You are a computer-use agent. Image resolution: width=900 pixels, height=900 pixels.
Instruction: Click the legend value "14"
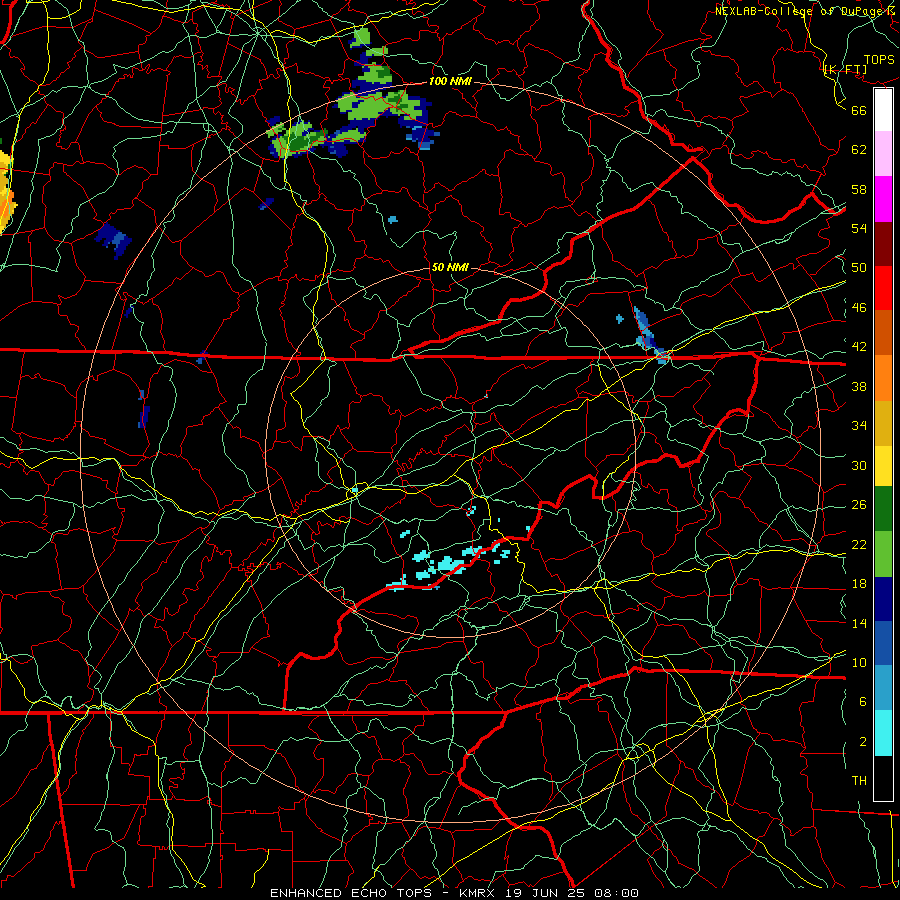coord(859,623)
